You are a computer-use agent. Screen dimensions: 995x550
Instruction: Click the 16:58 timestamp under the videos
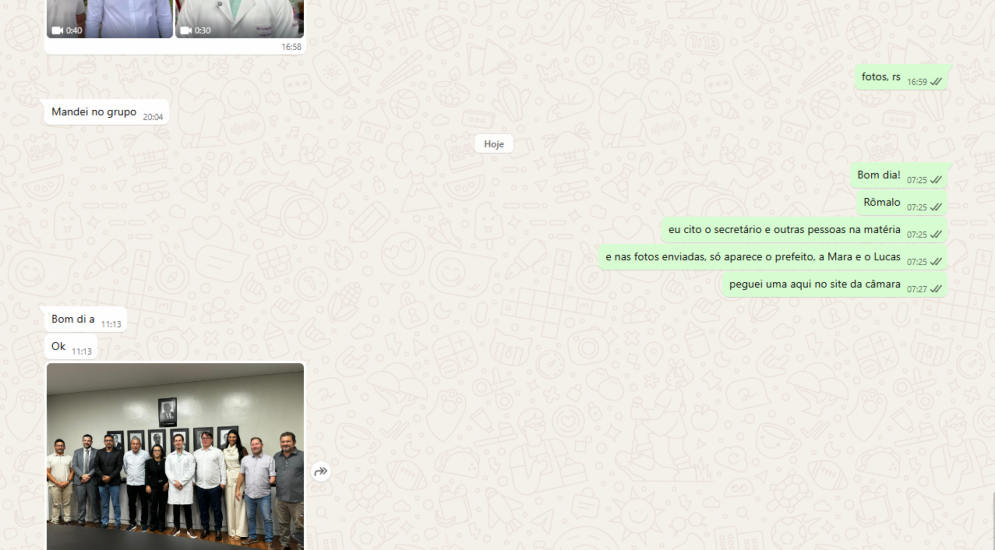[x=291, y=47]
